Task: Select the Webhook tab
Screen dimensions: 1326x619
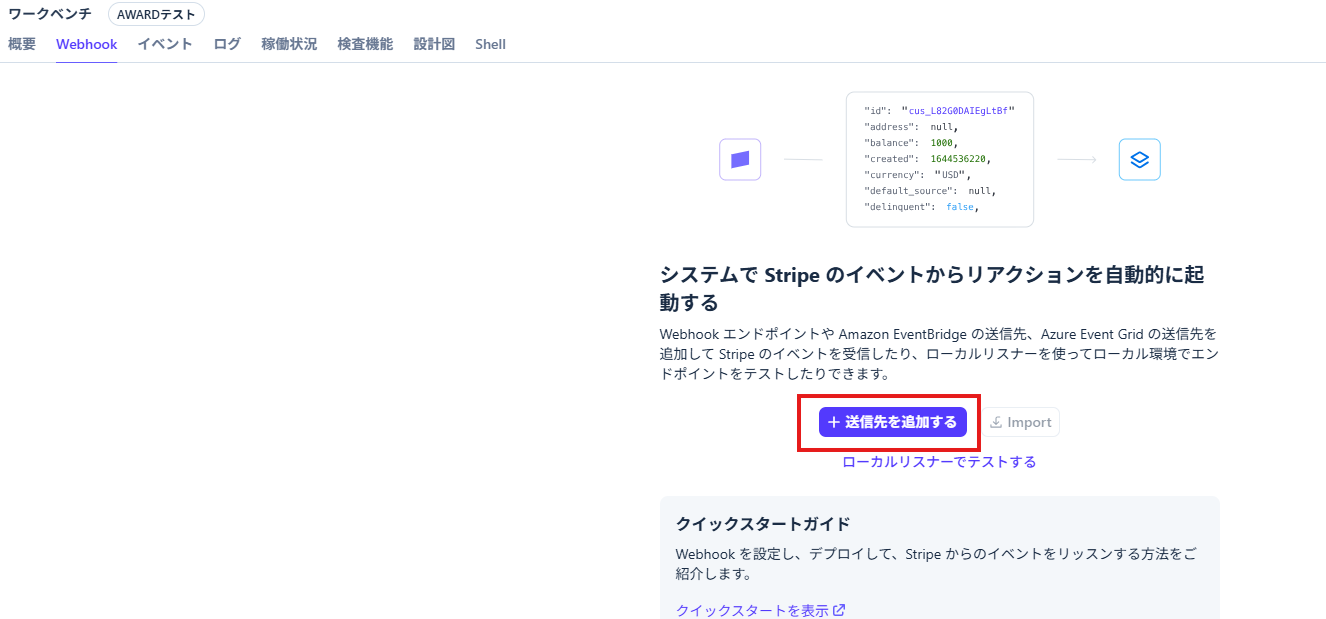Action: [x=86, y=44]
